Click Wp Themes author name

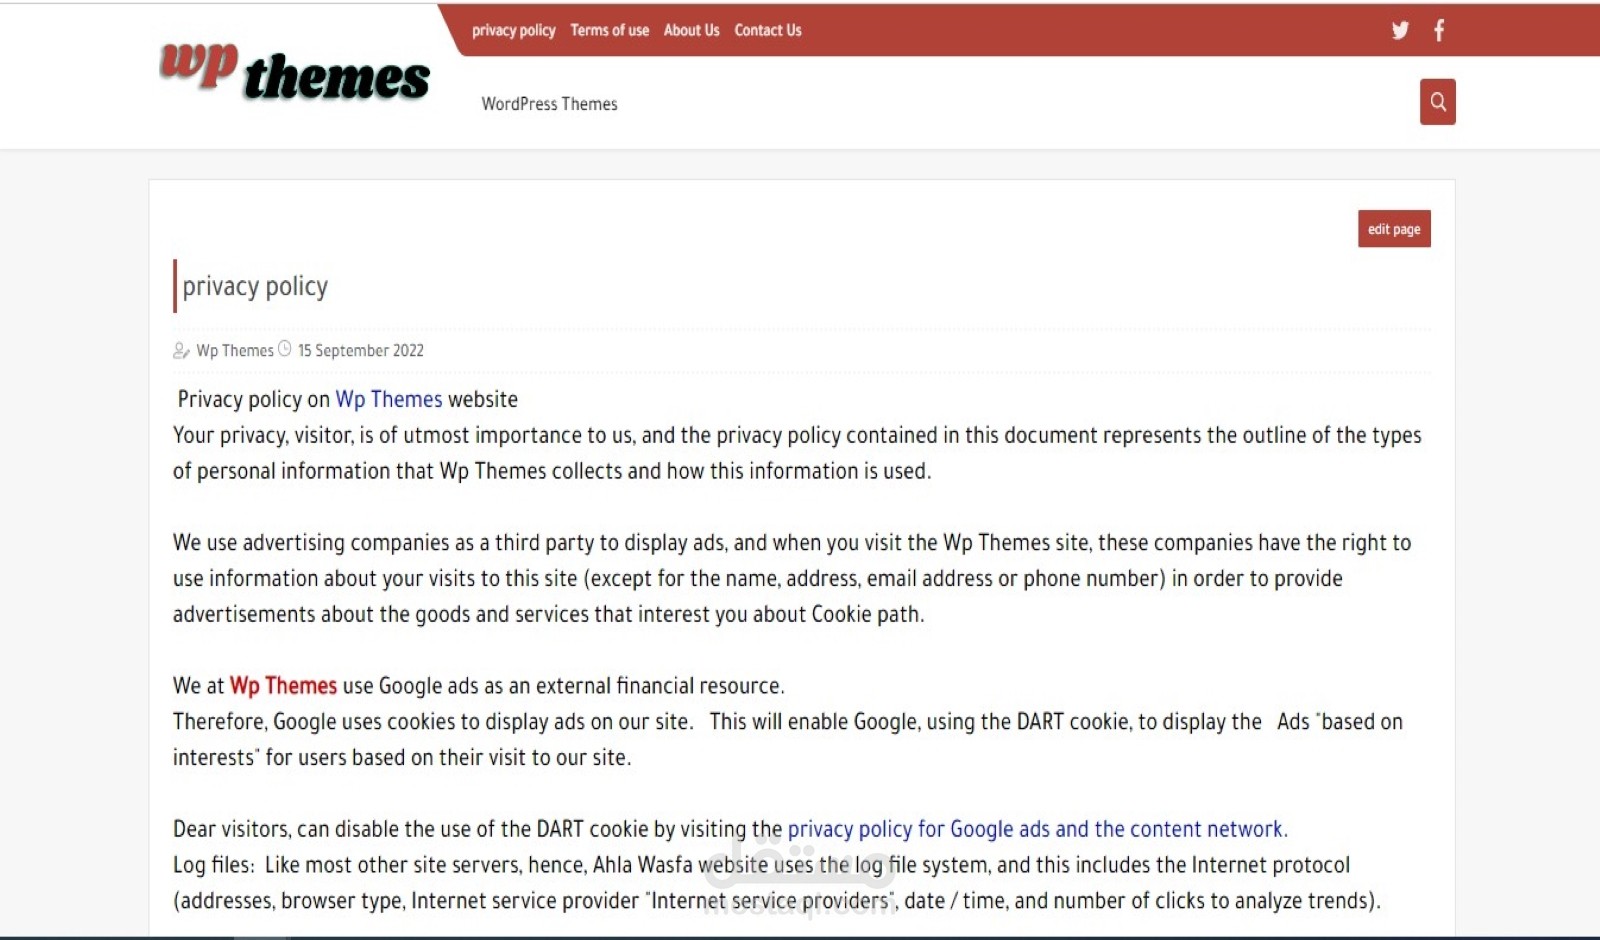point(235,350)
